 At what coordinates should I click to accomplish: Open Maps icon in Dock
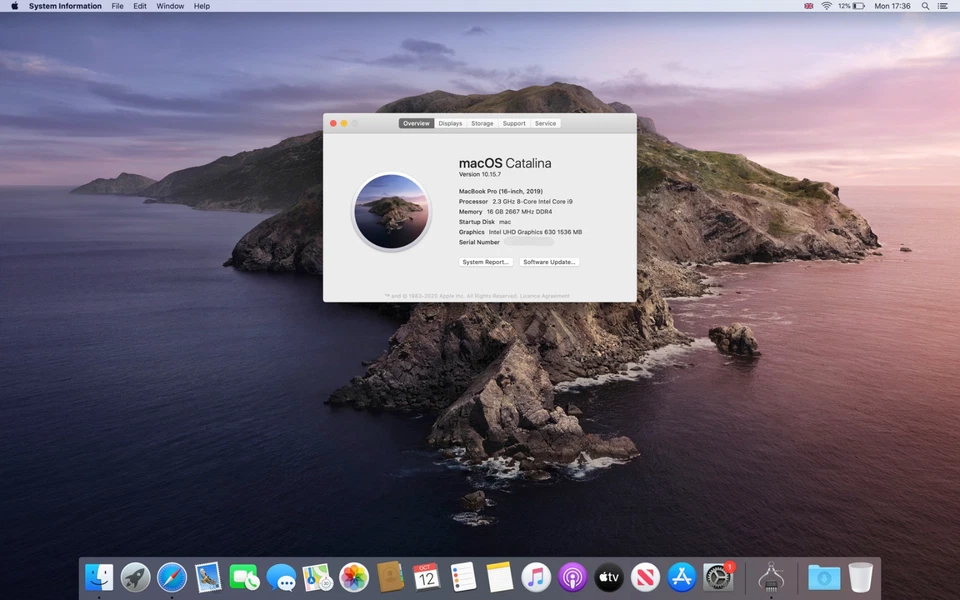pyautogui.click(x=317, y=577)
